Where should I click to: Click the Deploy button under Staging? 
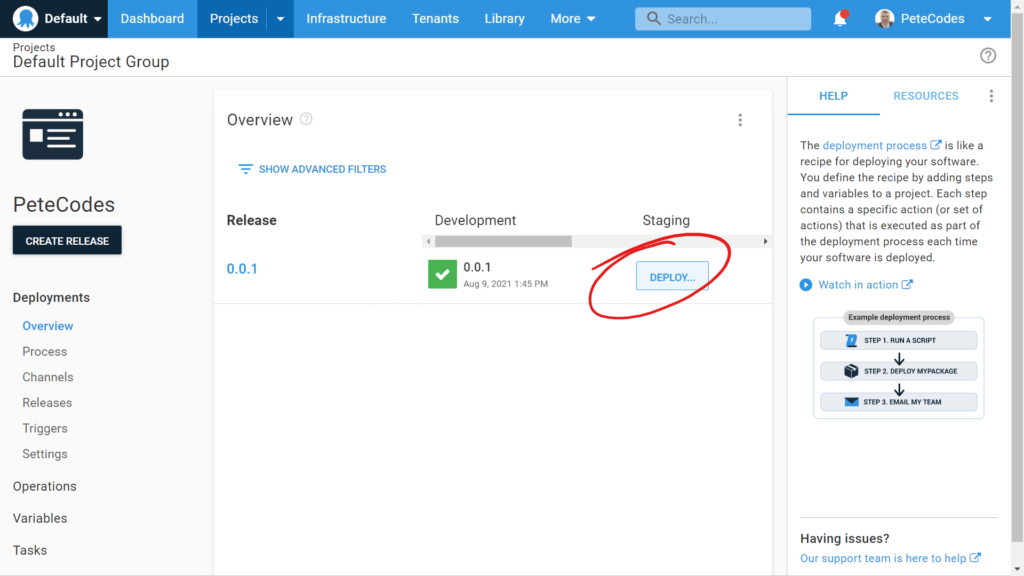click(x=672, y=276)
